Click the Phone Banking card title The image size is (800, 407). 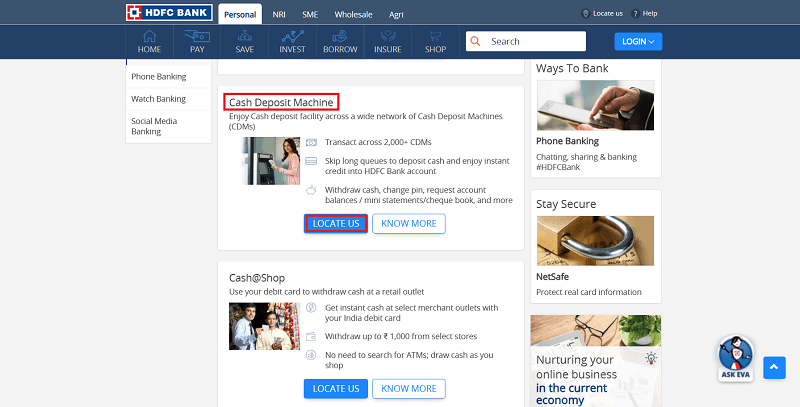[x=567, y=141]
